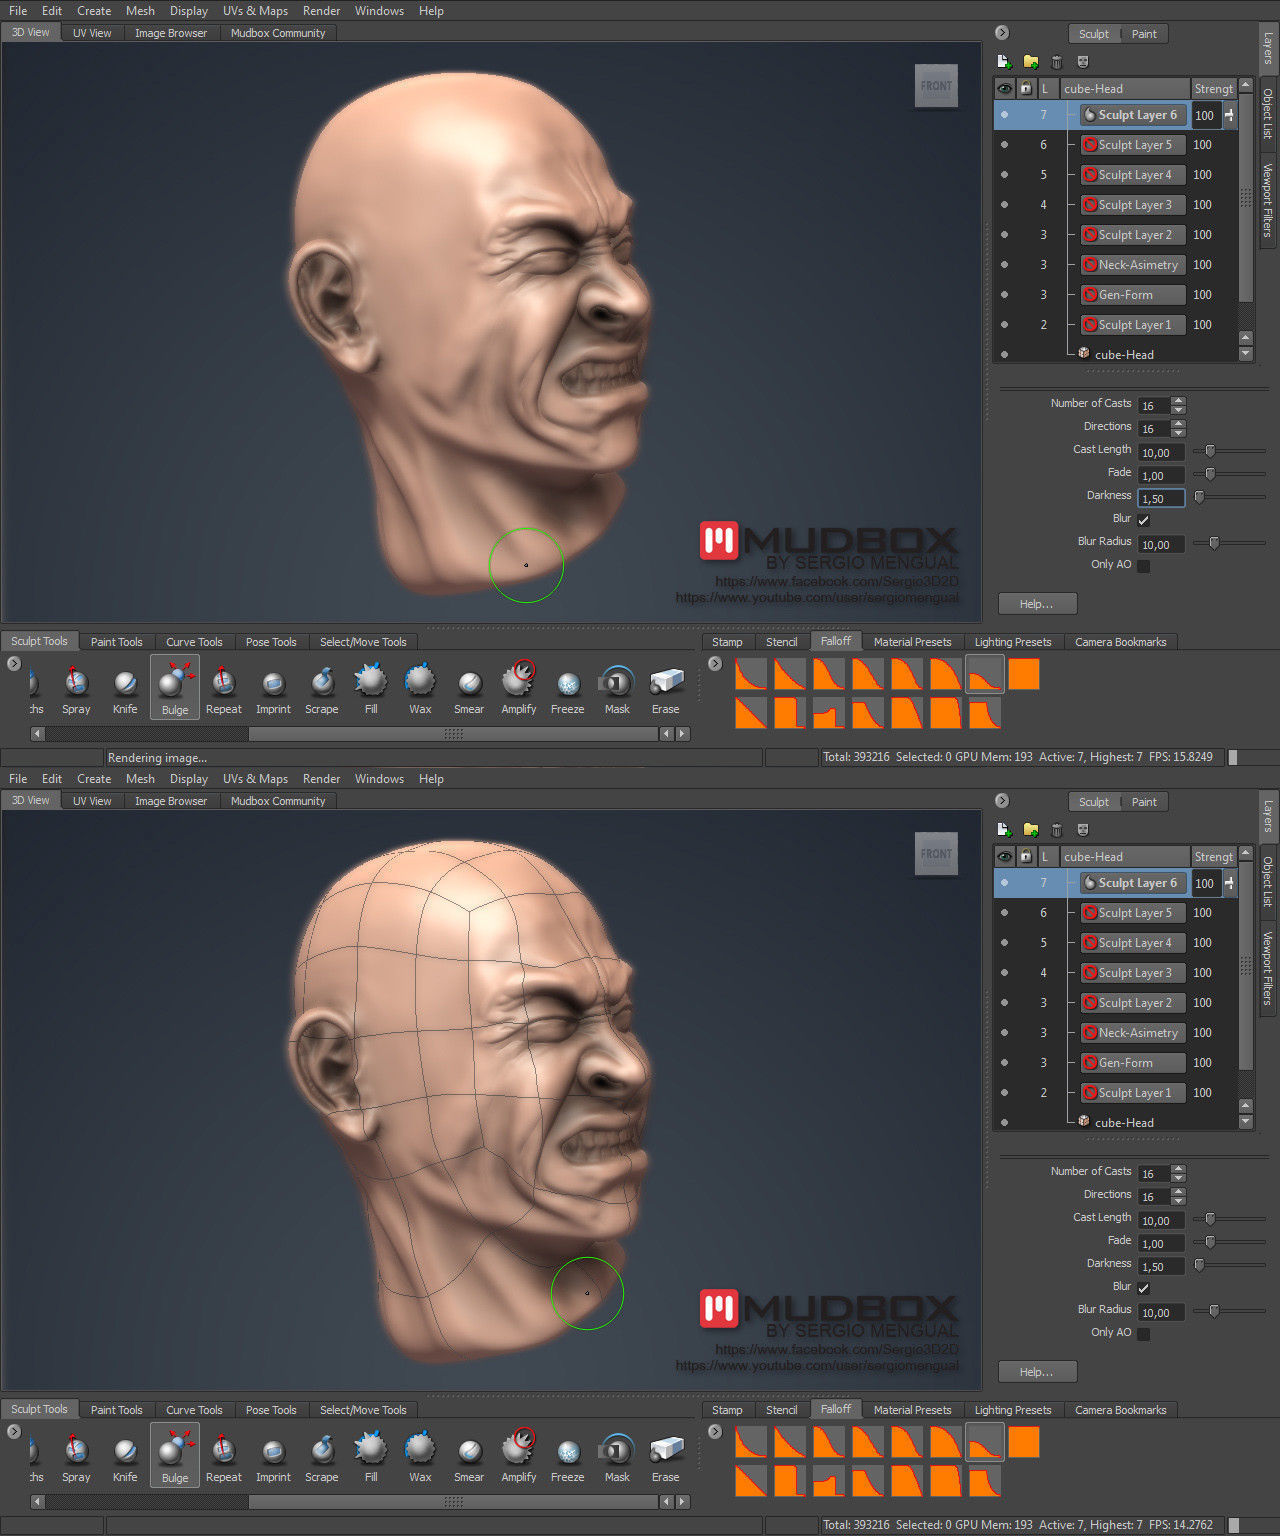Toggle the Blur checkbox in bottom window
1280x1536 pixels.
click(x=1143, y=1288)
